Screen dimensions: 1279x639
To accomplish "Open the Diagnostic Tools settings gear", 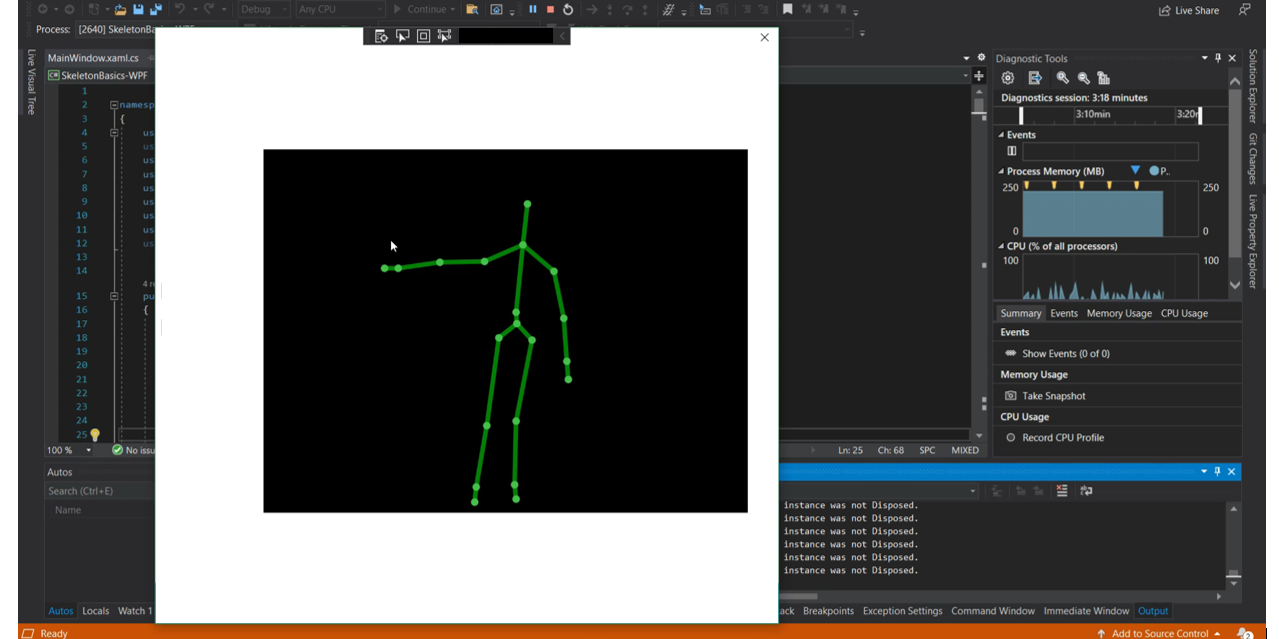I will coord(1006,77).
